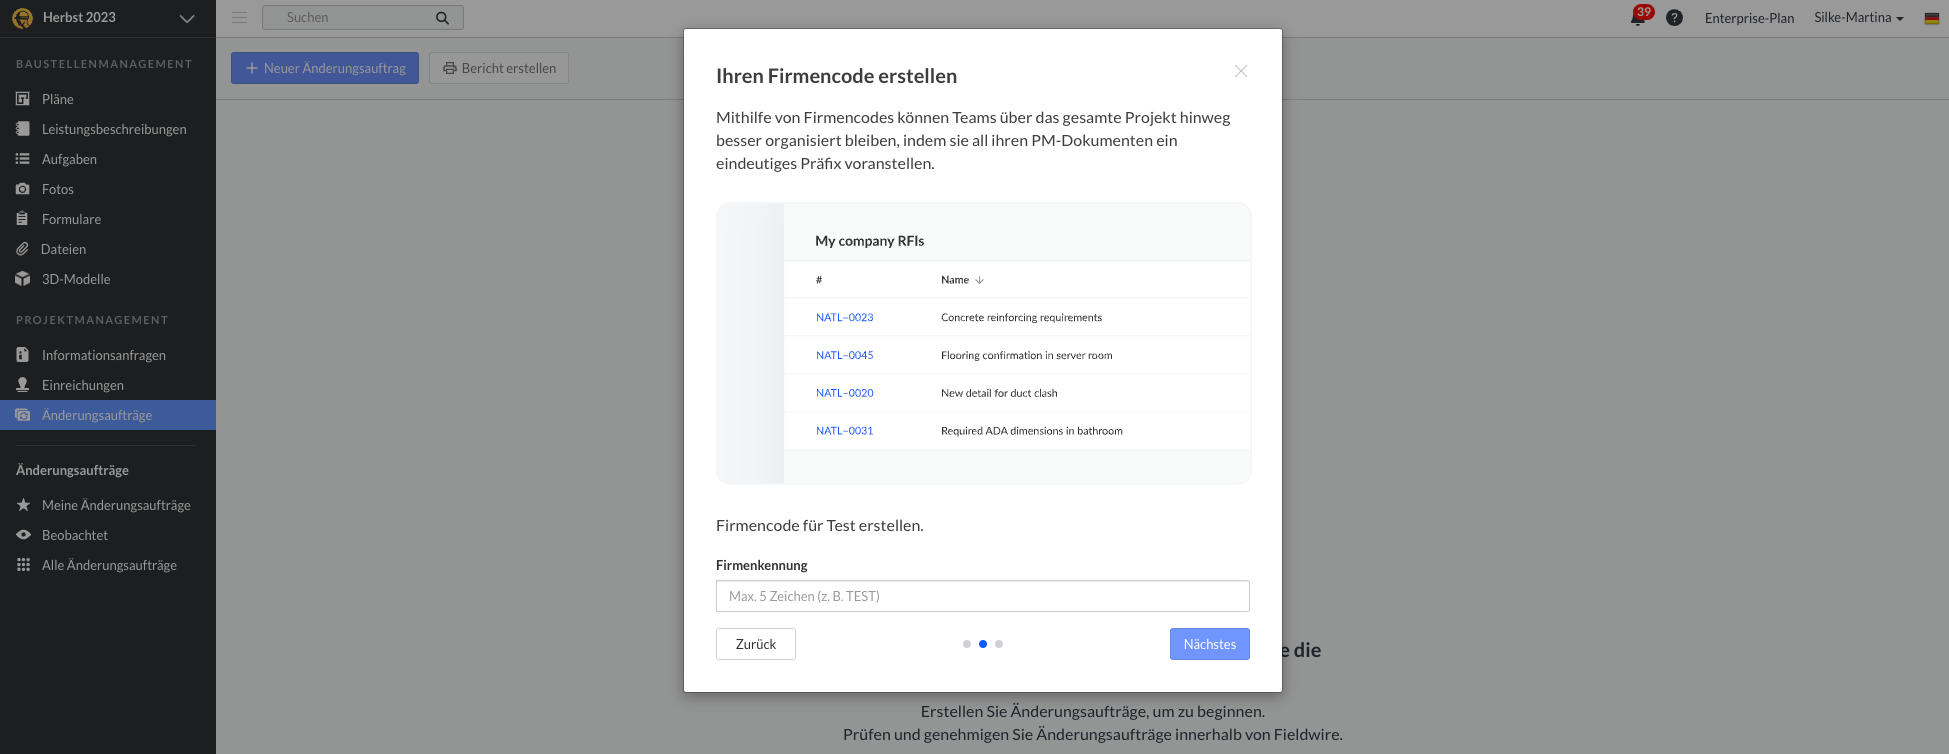The width and height of the screenshot is (1949, 754).
Task: Click the search magnifier icon
Action: (442, 18)
